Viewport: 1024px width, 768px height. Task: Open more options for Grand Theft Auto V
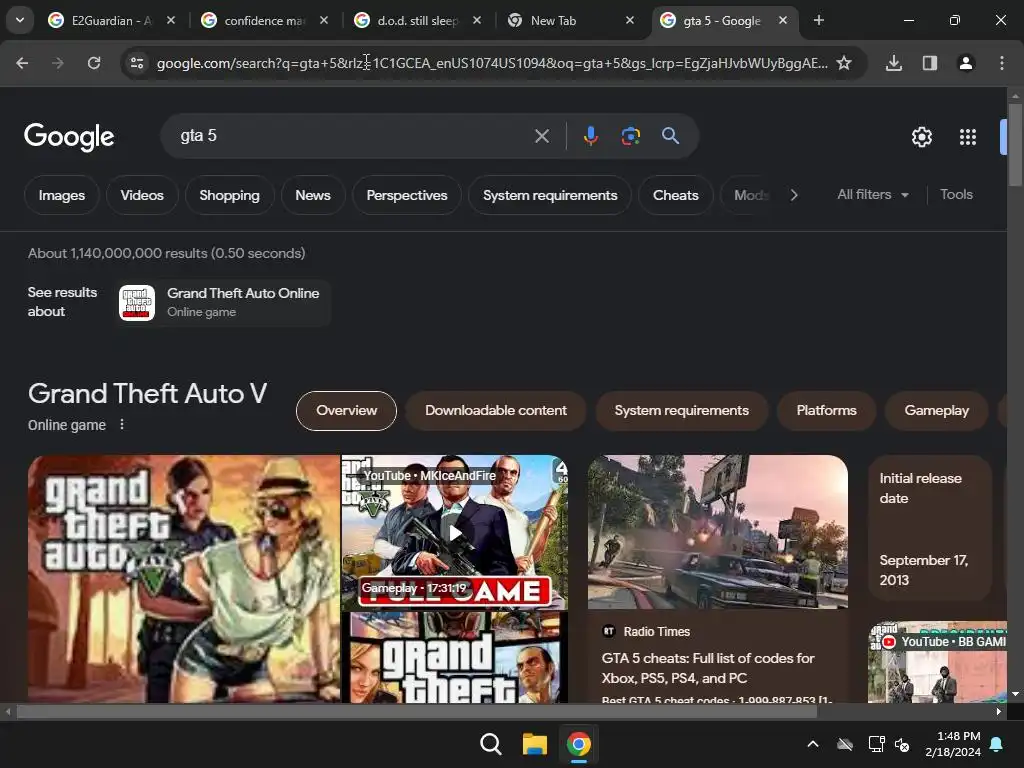click(x=122, y=424)
